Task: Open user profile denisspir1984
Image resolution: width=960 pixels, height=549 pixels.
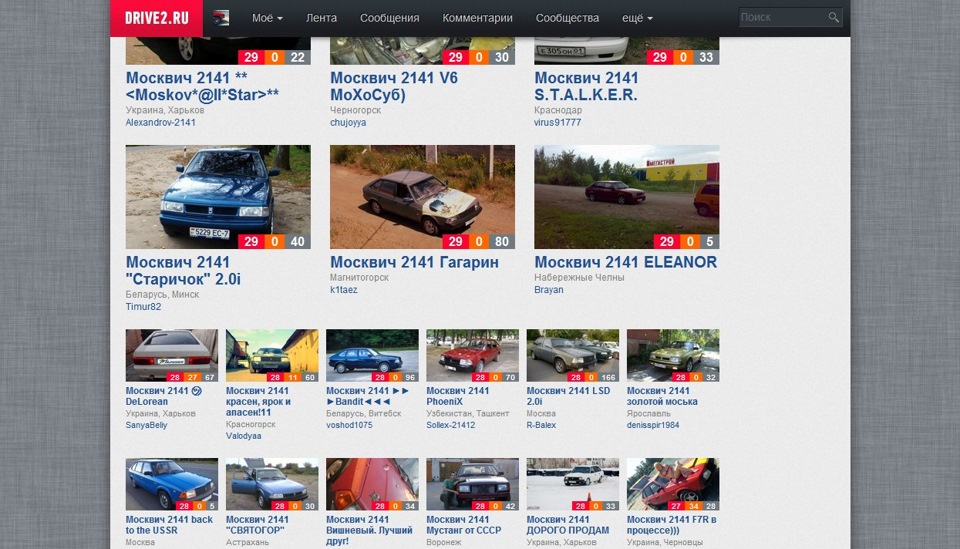Action: 653,425
